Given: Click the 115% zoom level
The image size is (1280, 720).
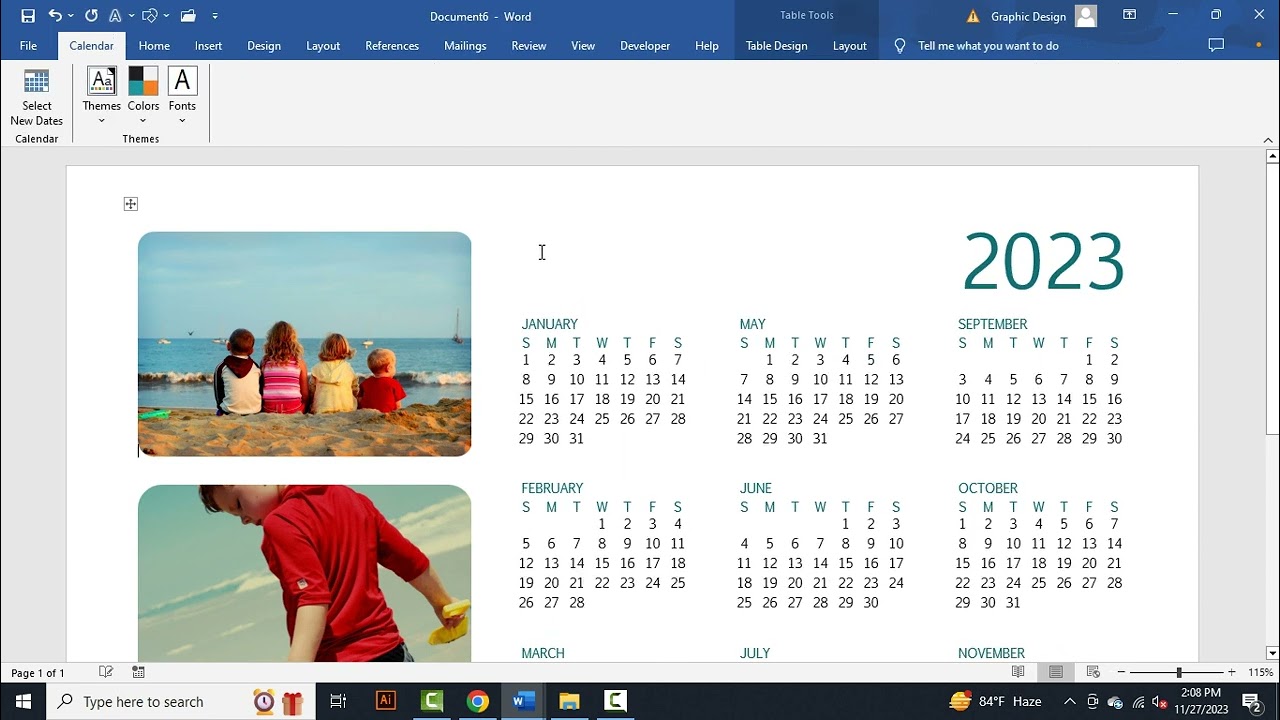Looking at the screenshot, I should tap(1259, 673).
